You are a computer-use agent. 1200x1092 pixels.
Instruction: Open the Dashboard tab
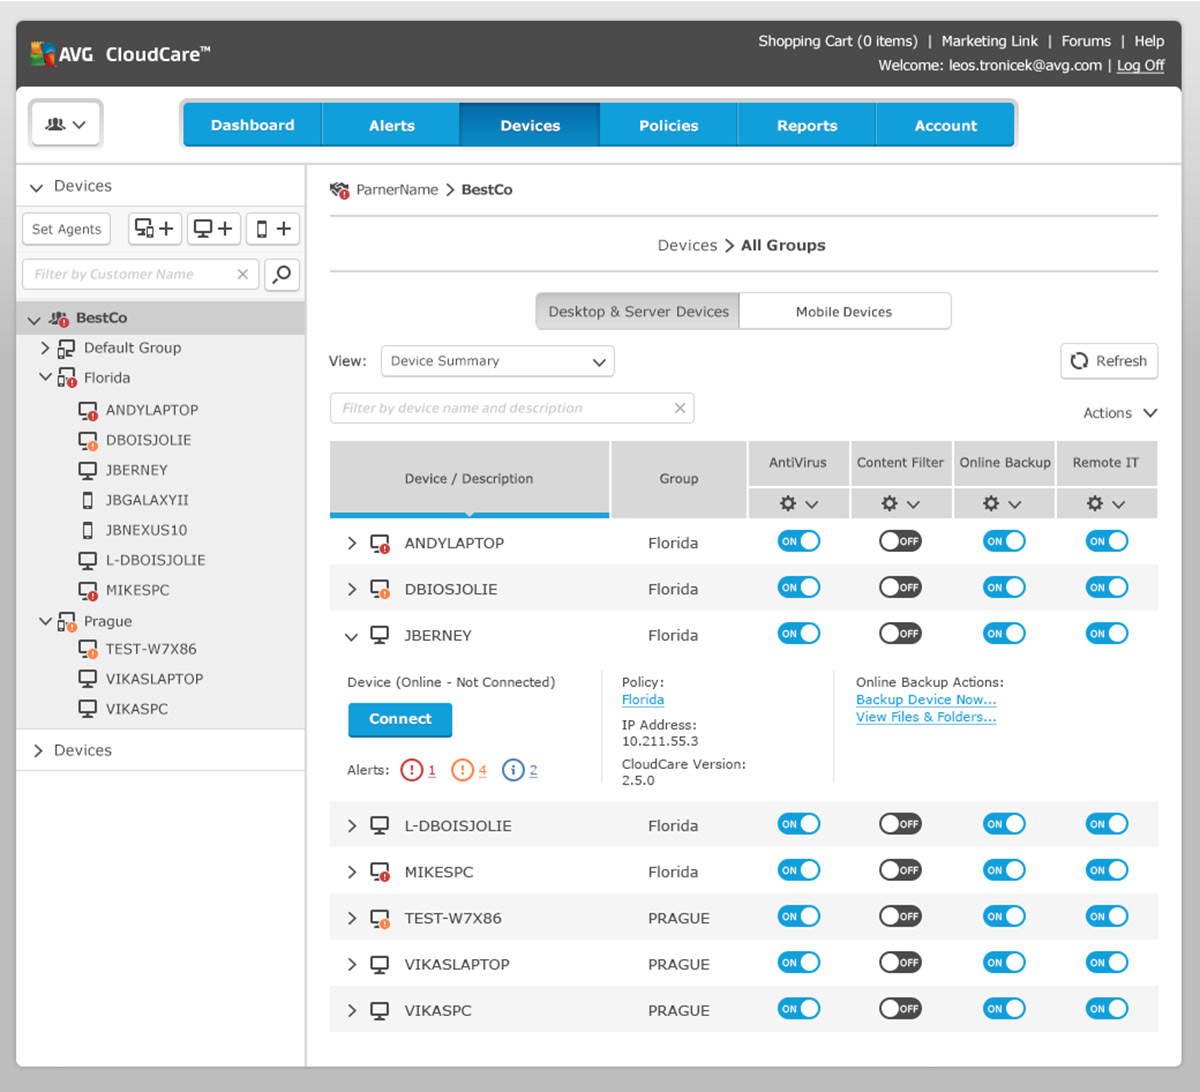point(252,125)
